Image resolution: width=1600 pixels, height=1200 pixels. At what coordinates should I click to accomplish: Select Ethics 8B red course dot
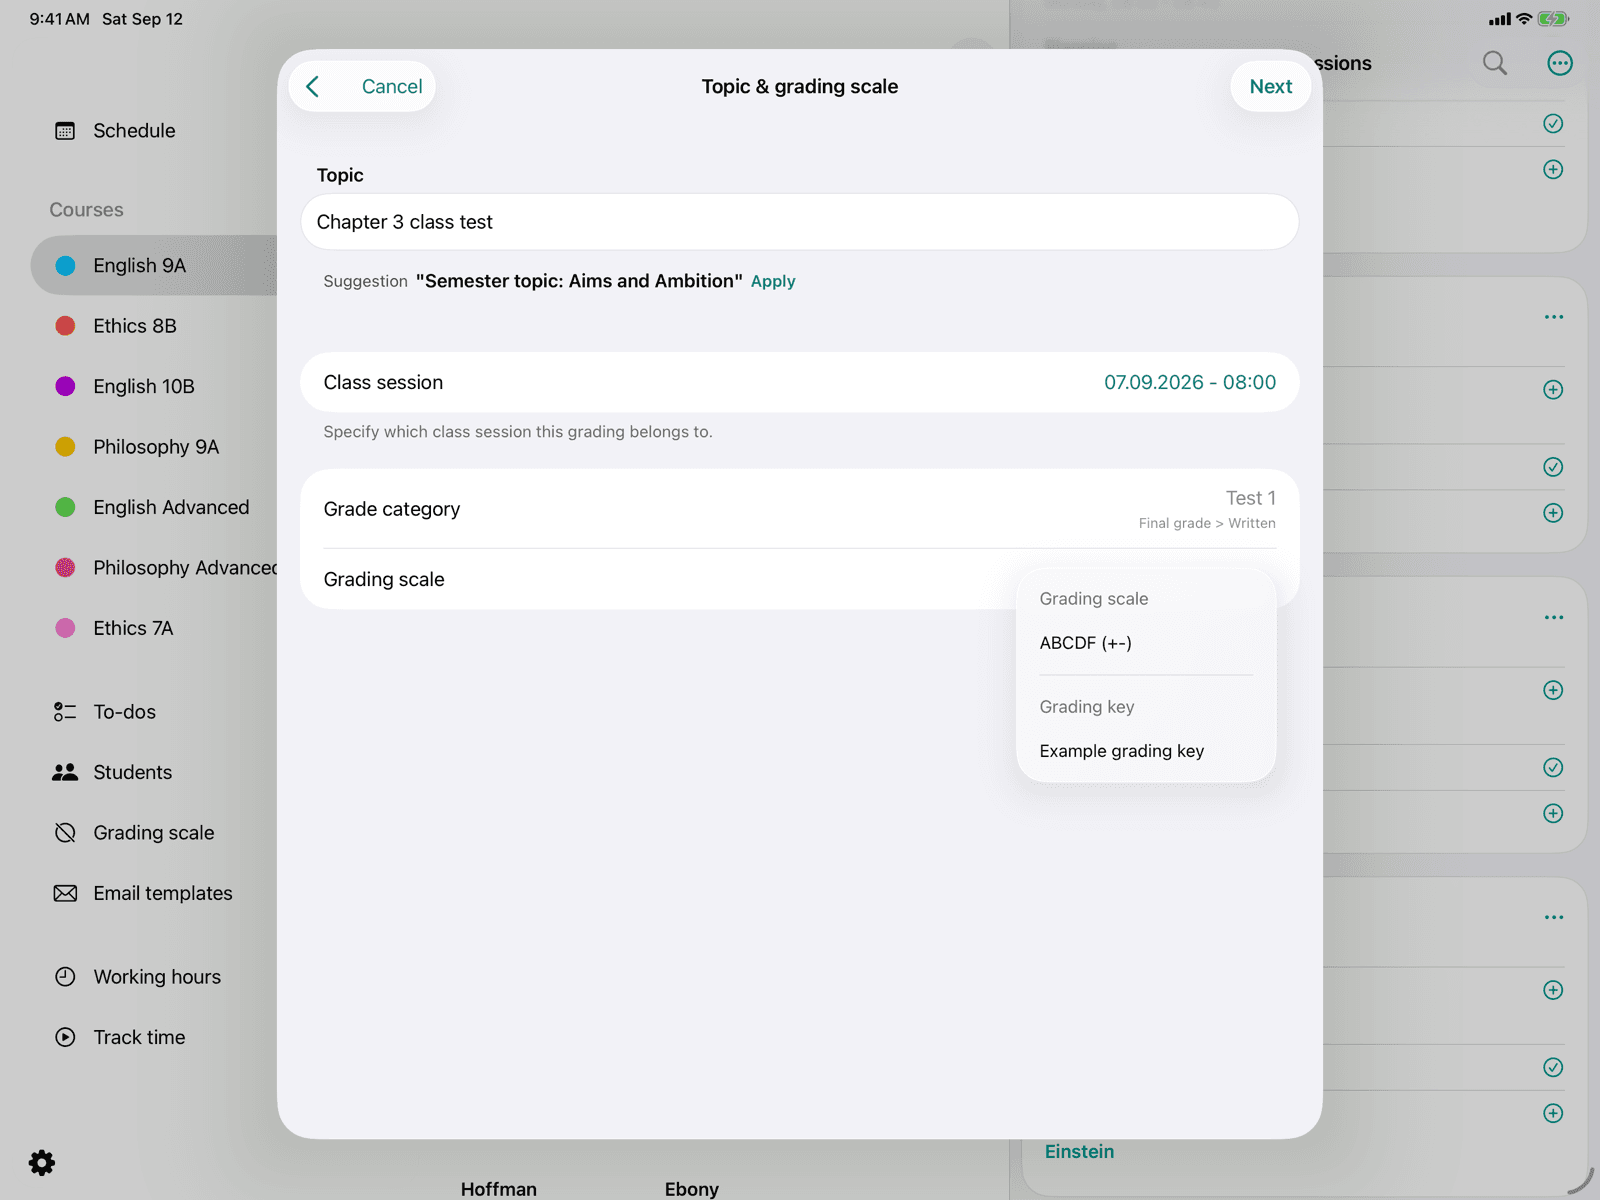click(x=65, y=326)
